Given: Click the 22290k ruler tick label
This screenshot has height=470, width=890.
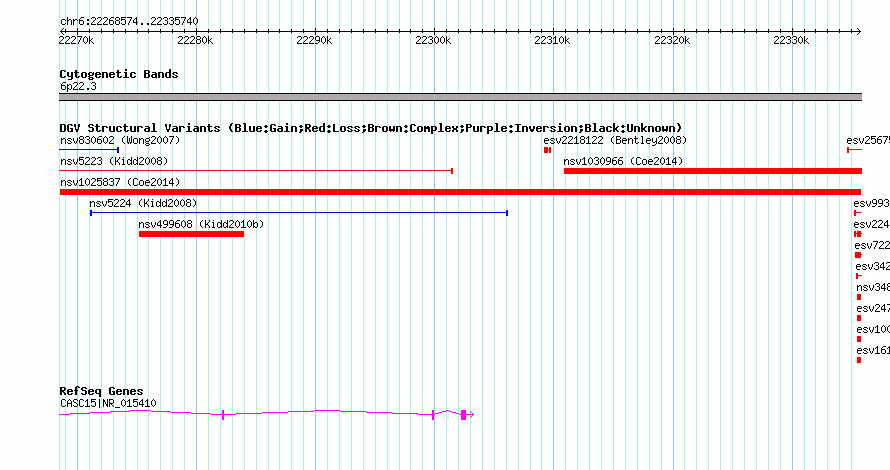Looking at the screenshot, I should (314, 40).
